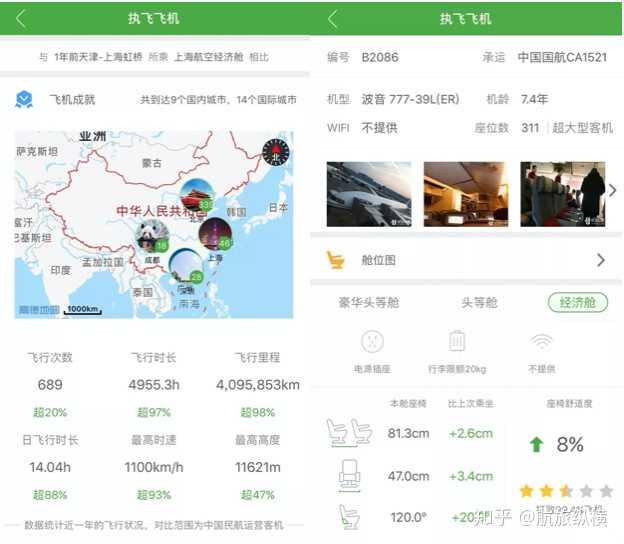Tap 上海航空经济舱 comparison text

point(209,57)
